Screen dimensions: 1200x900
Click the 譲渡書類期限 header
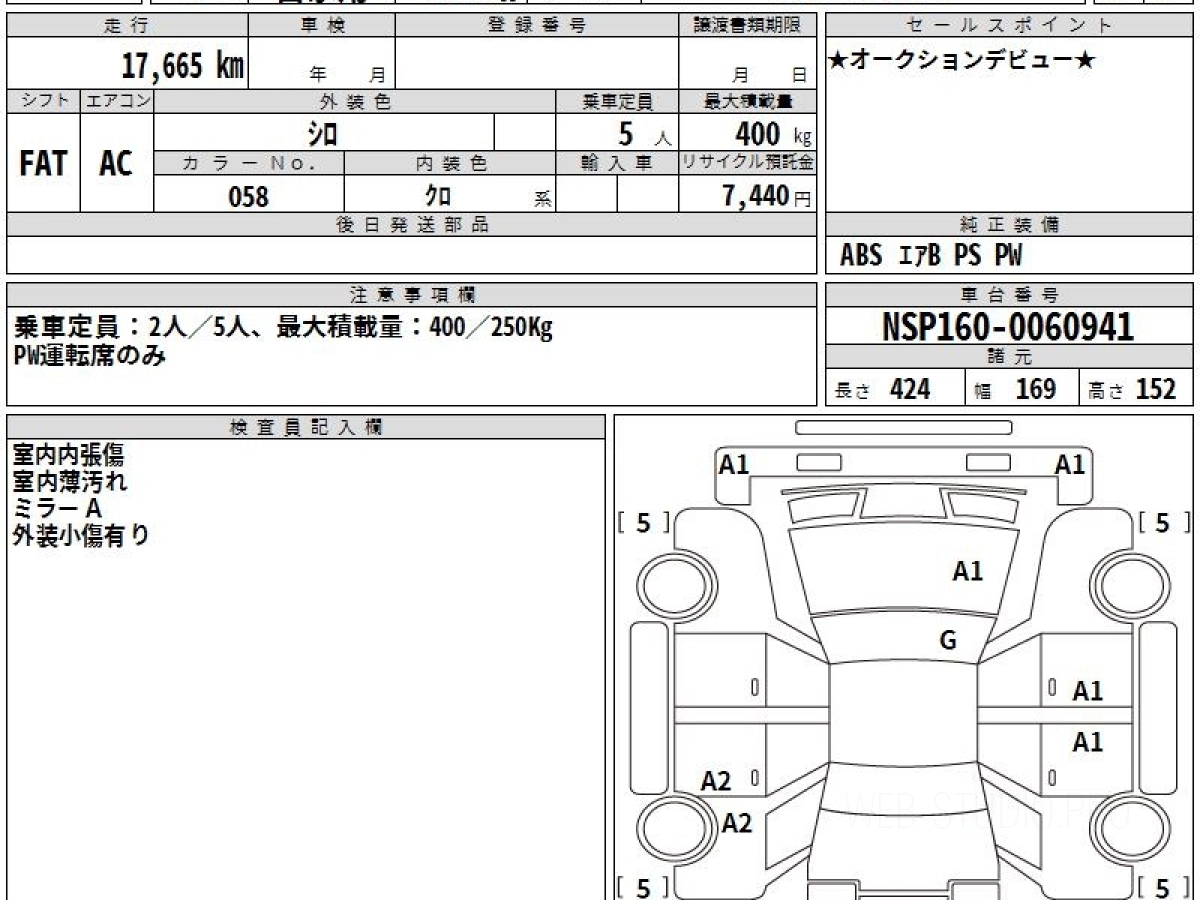748,26
